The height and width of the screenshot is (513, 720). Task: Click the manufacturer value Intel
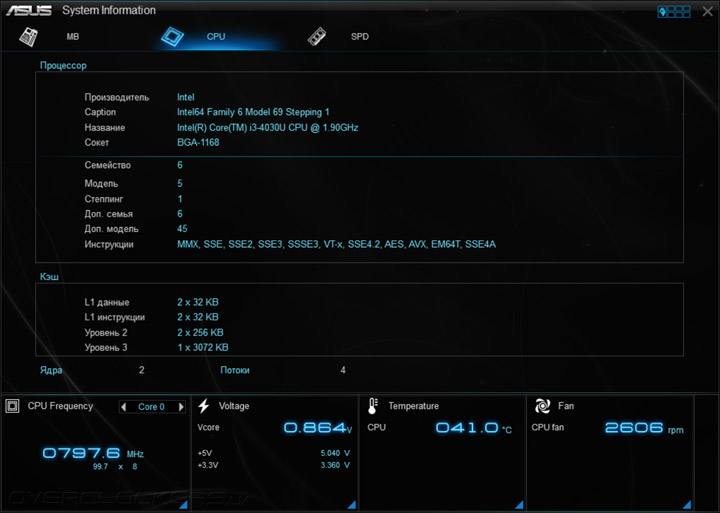[x=186, y=97]
